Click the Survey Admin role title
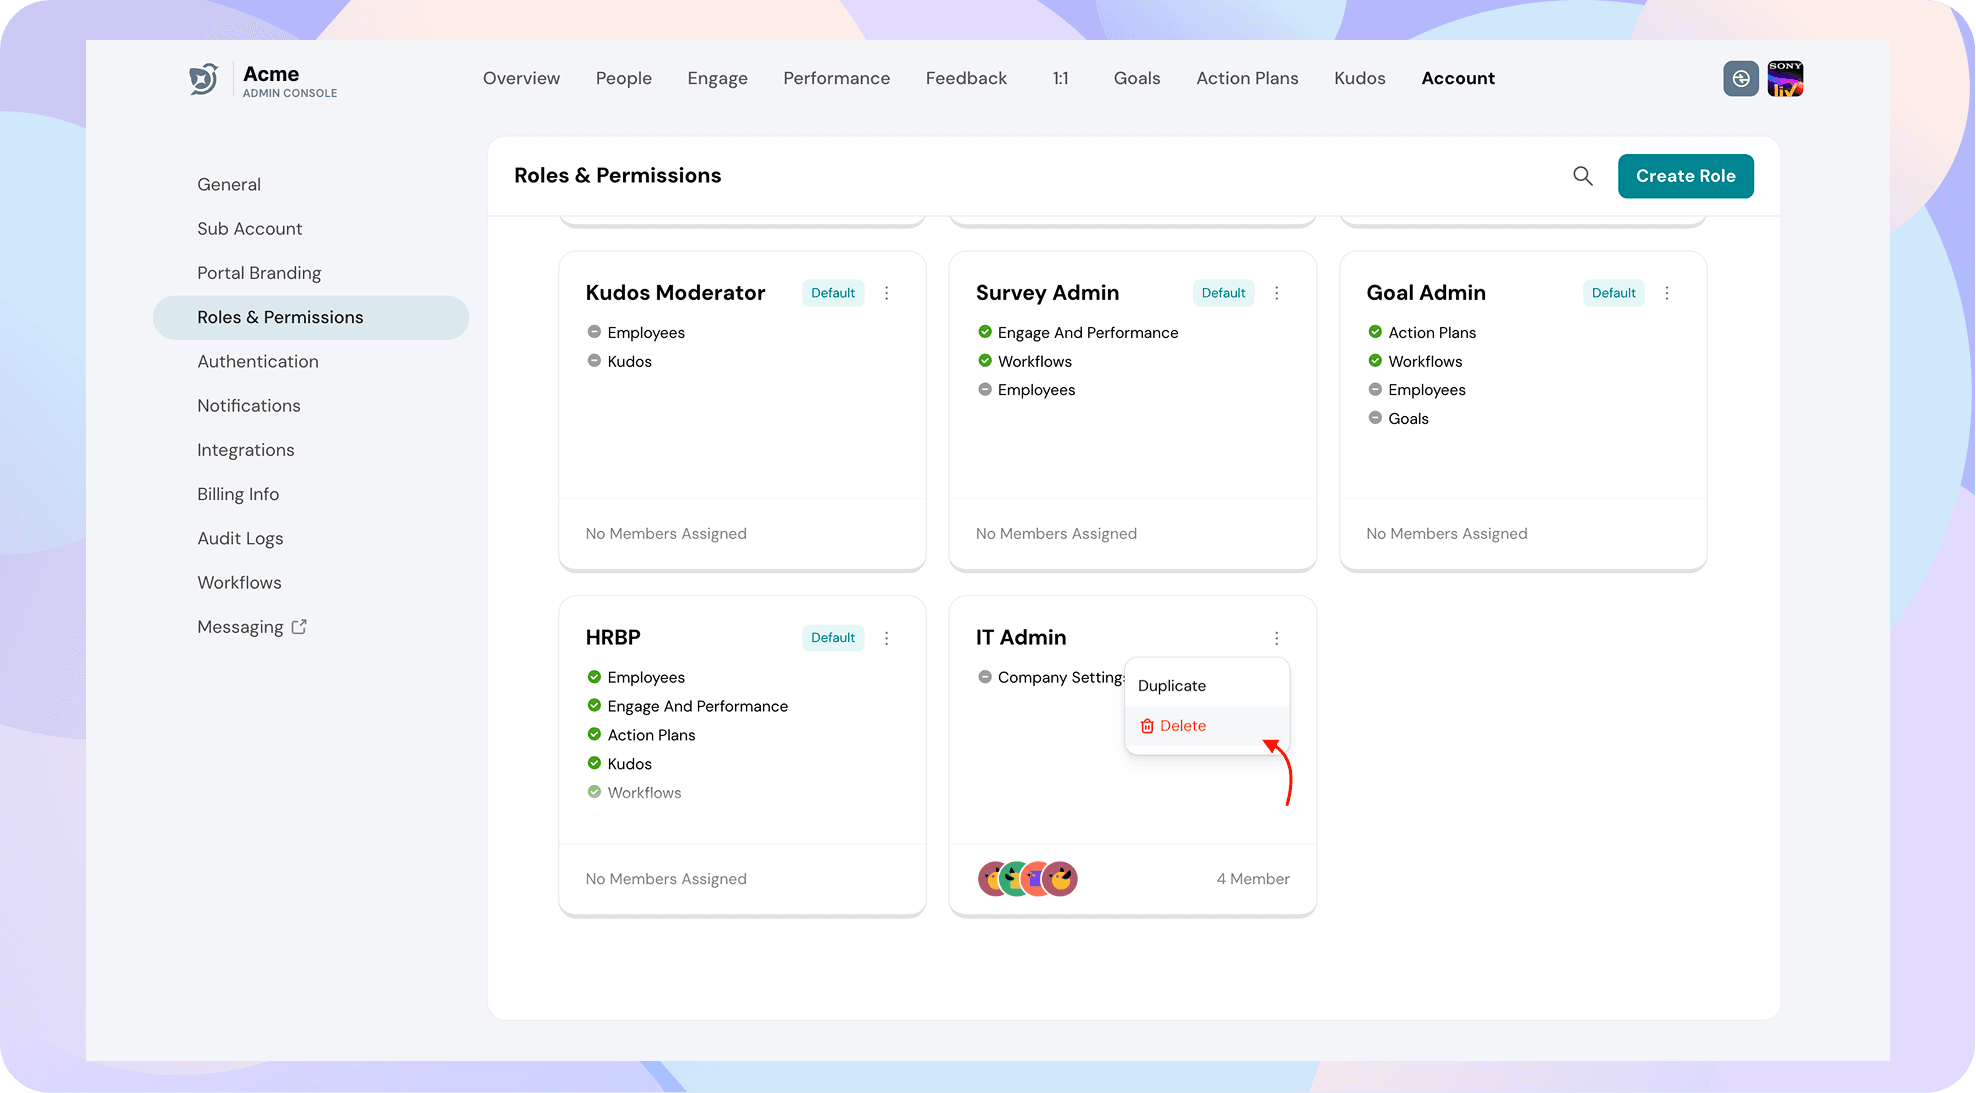This screenshot has width=1976, height=1093. click(x=1048, y=293)
